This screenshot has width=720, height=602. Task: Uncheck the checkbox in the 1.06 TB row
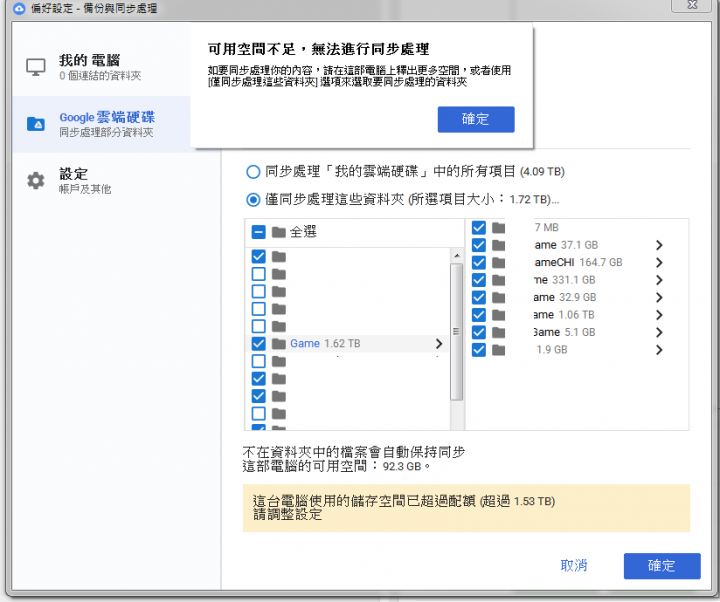(478, 315)
